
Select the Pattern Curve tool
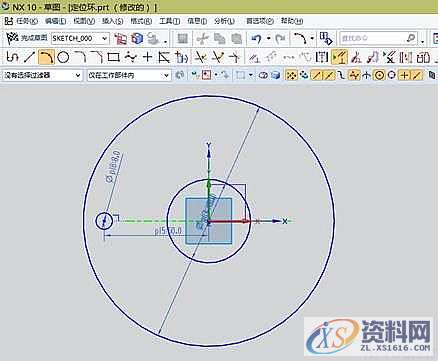(181, 57)
